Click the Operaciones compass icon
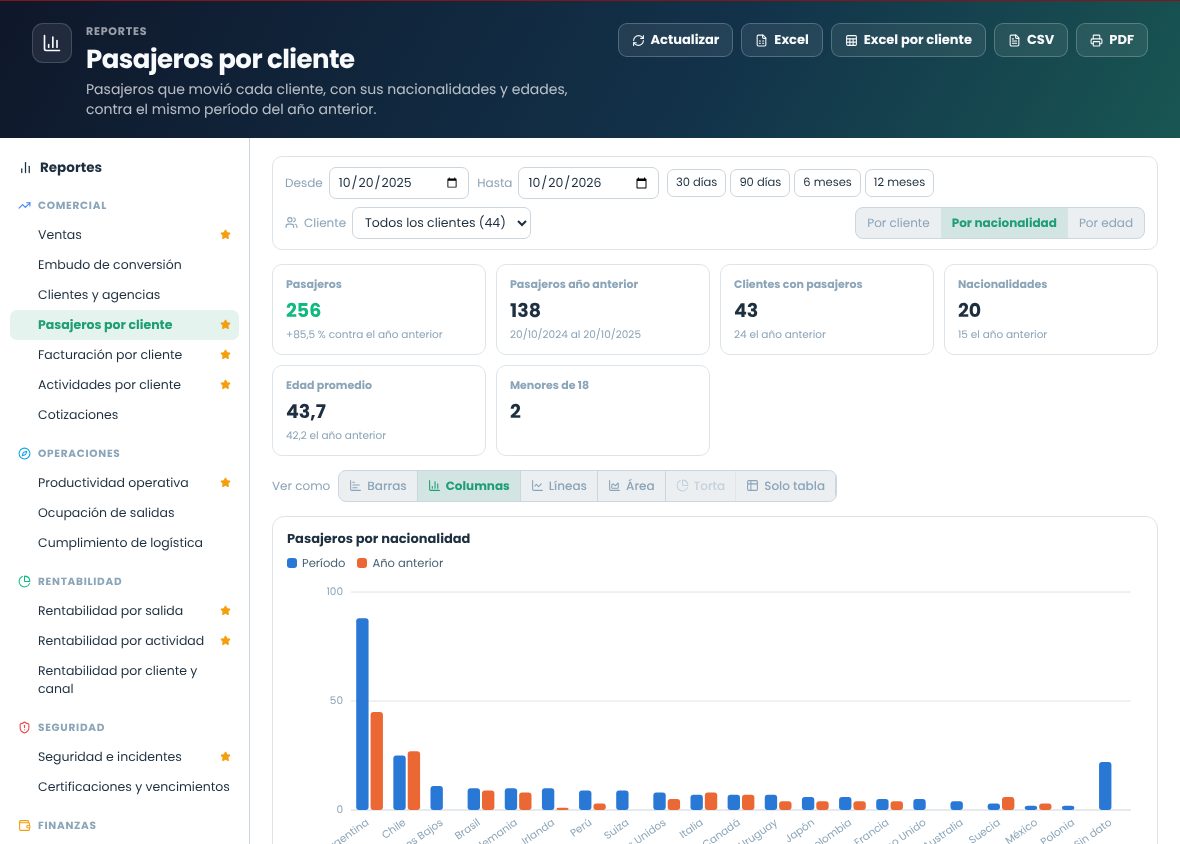Viewport: 1180px width, 844px height. click(25, 454)
